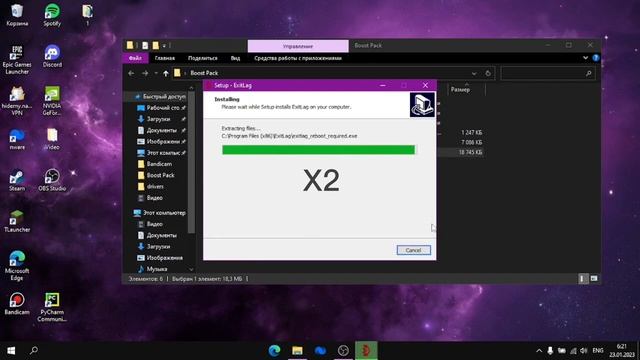Click the ENG language indicator

coord(598,351)
